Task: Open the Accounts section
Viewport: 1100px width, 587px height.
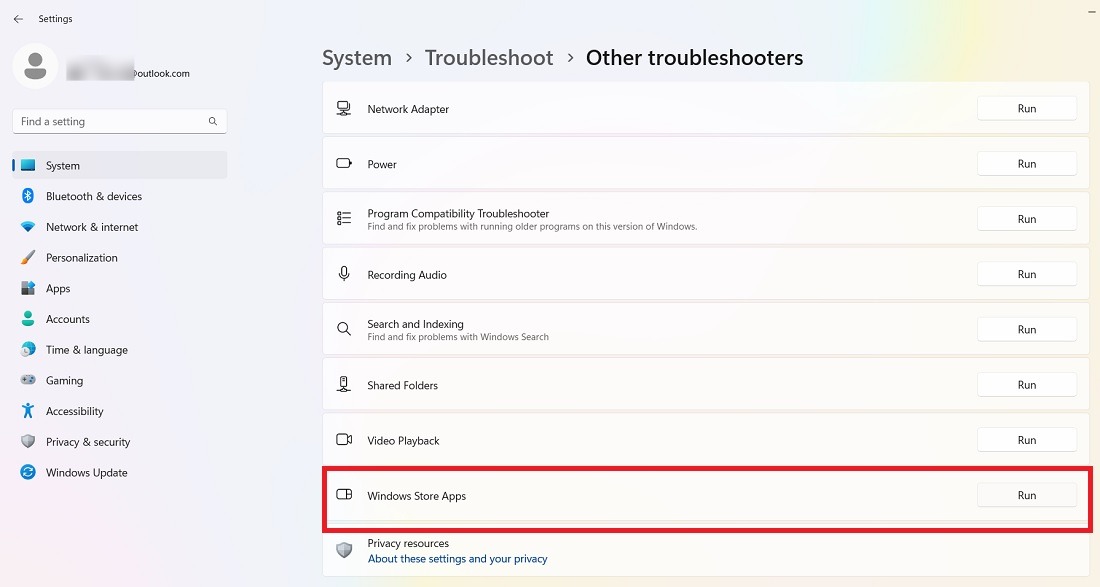Action: coord(68,318)
